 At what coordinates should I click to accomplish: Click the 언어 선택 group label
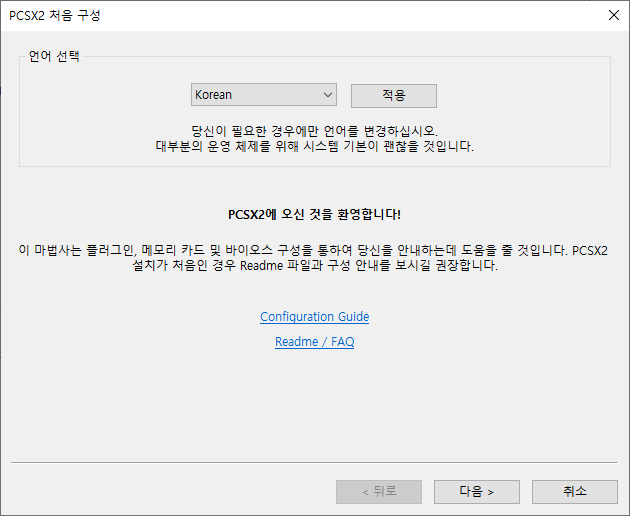tap(54, 56)
